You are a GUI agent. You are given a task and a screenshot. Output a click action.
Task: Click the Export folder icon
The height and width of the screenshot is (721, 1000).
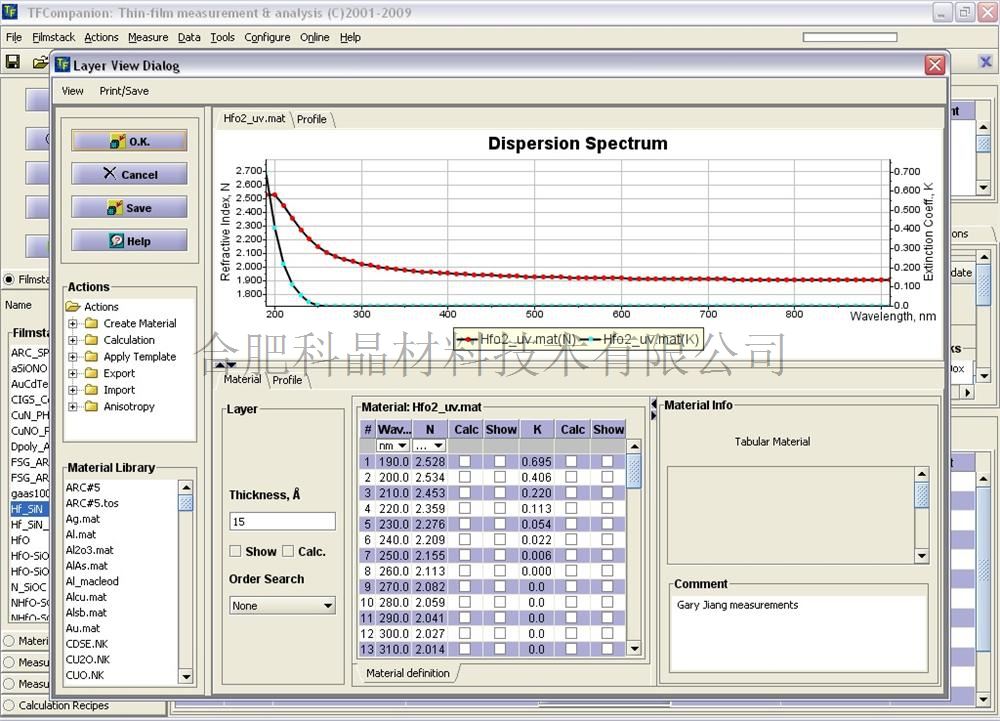pos(91,373)
